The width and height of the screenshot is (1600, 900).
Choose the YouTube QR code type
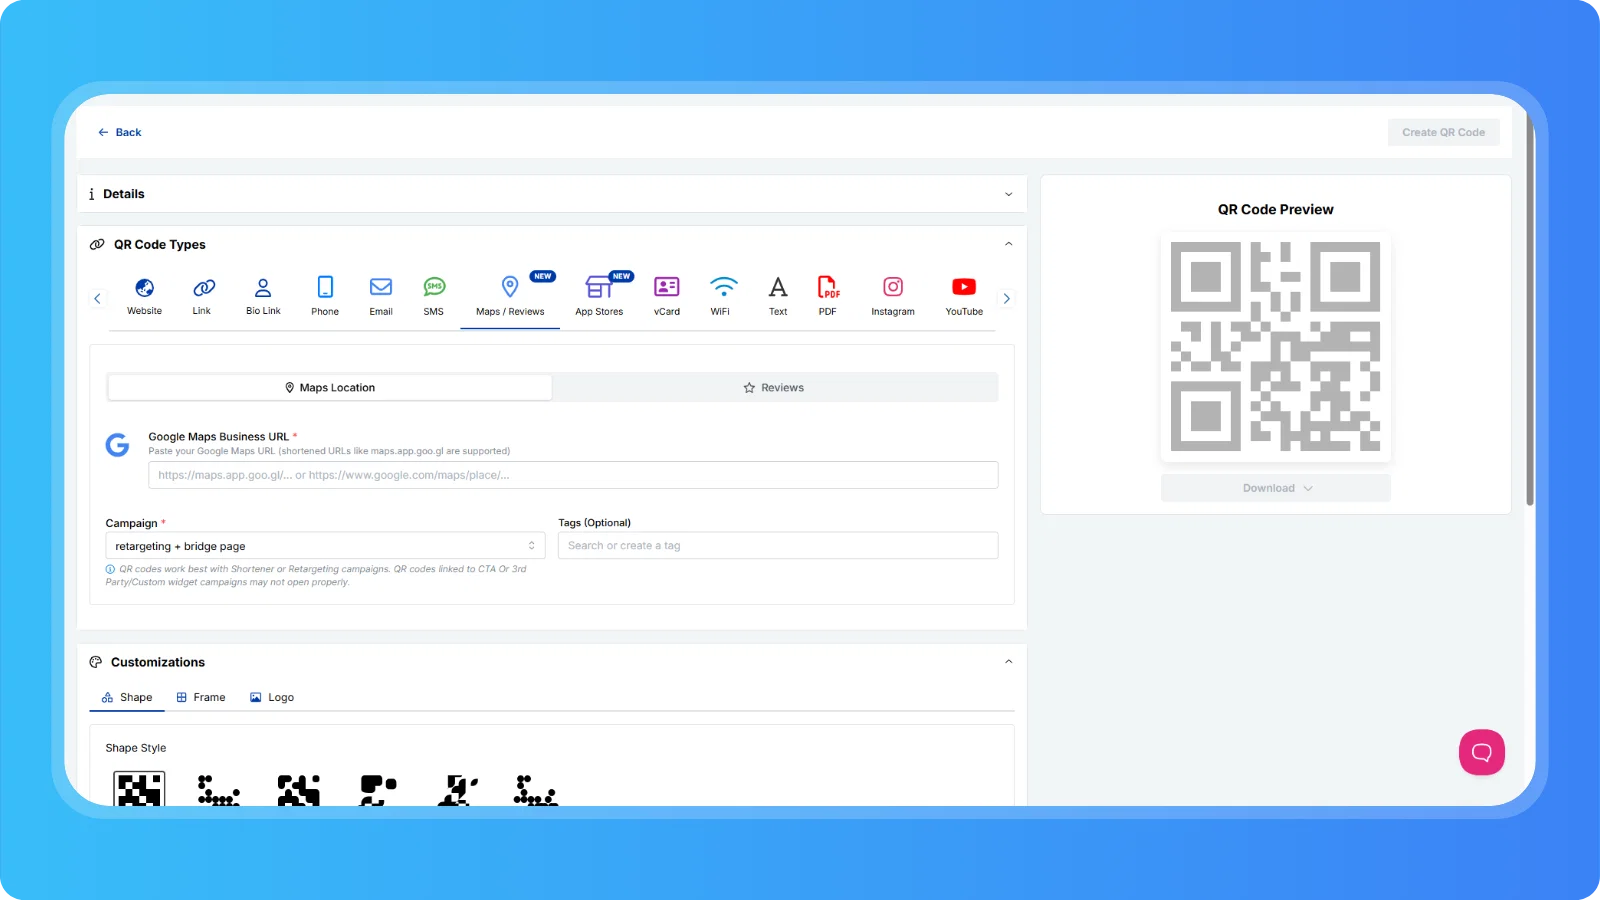click(x=964, y=296)
